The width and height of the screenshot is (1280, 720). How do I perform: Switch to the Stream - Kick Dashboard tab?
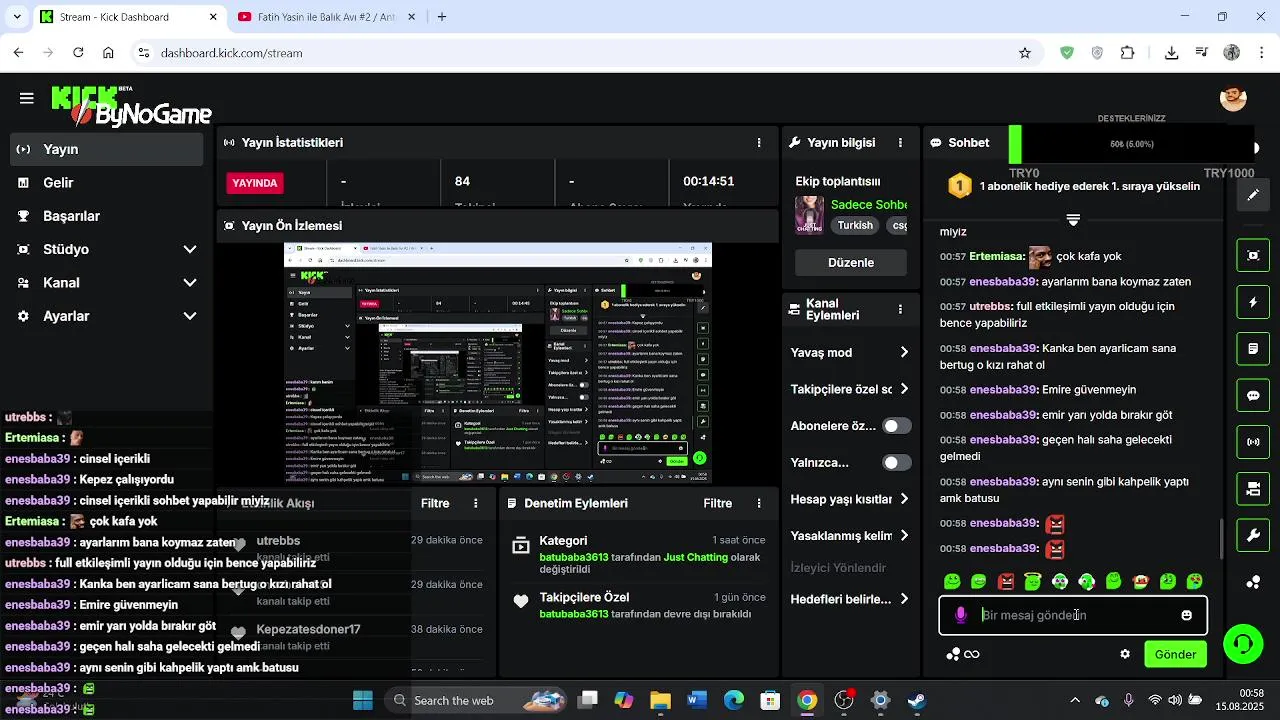coord(128,17)
